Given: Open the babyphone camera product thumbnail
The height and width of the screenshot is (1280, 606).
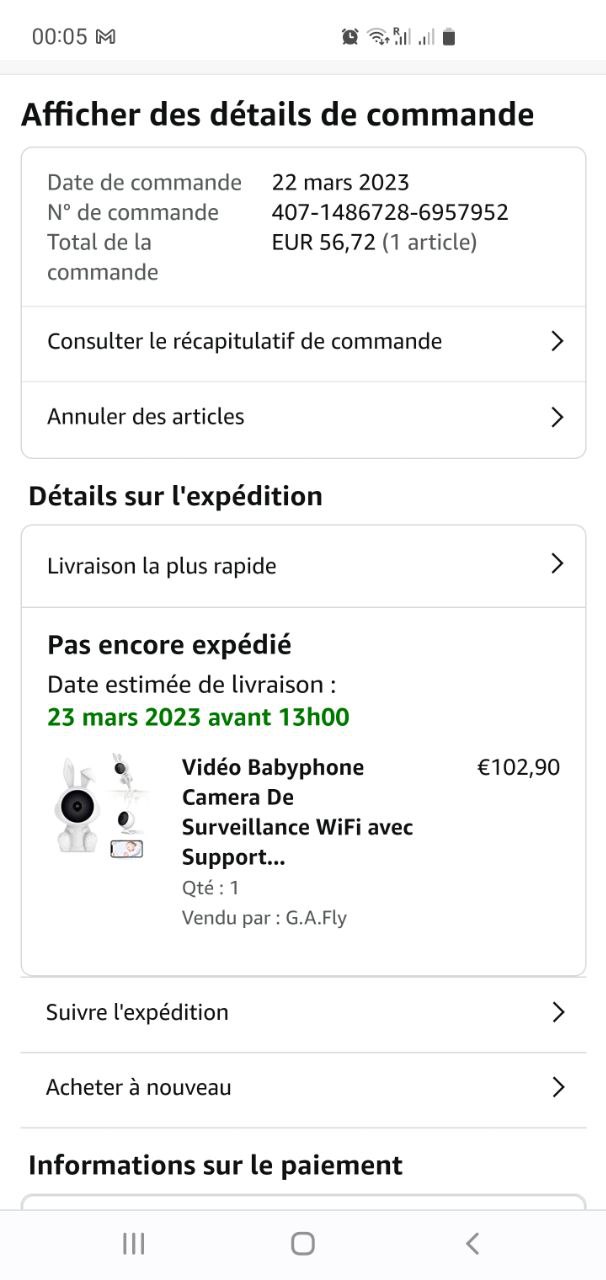Looking at the screenshot, I should [x=100, y=805].
